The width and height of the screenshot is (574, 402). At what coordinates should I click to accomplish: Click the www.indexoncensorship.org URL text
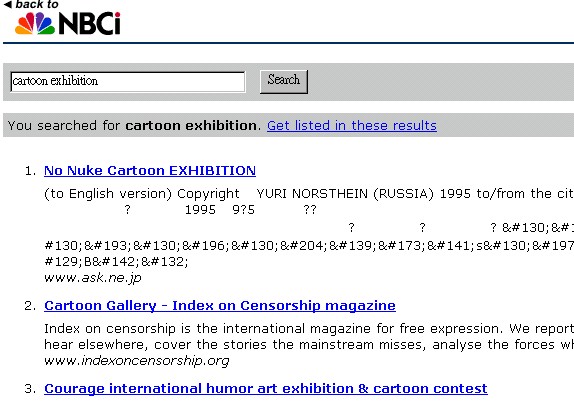click(x=137, y=361)
